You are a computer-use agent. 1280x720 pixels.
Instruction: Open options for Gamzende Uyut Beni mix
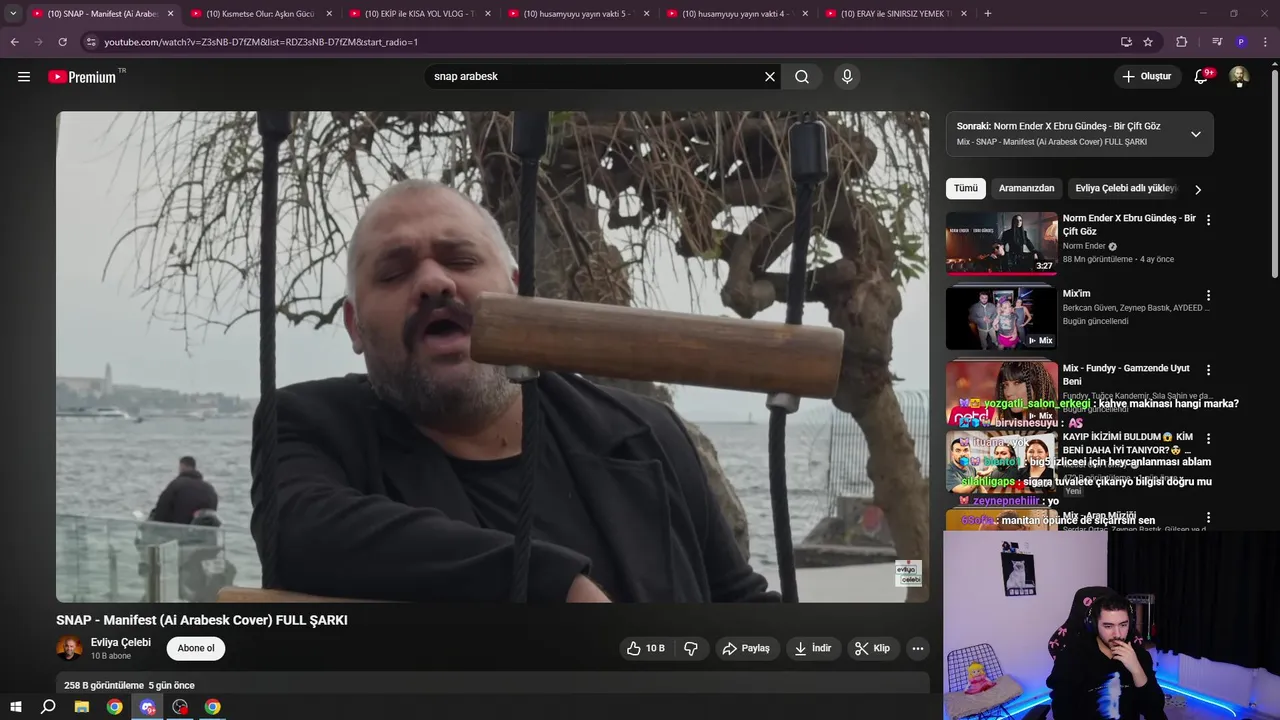tap(1208, 370)
